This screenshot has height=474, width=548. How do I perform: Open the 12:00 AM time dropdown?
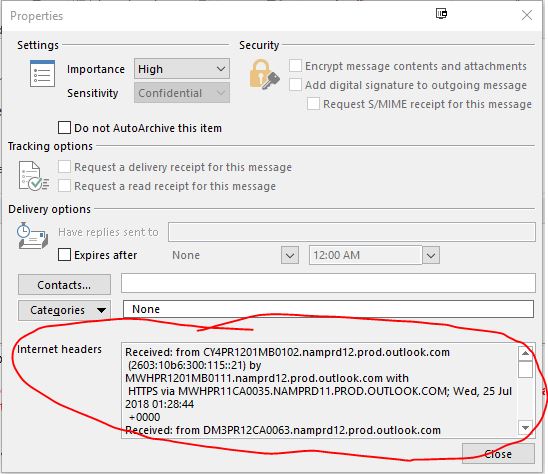coord(431,255)
